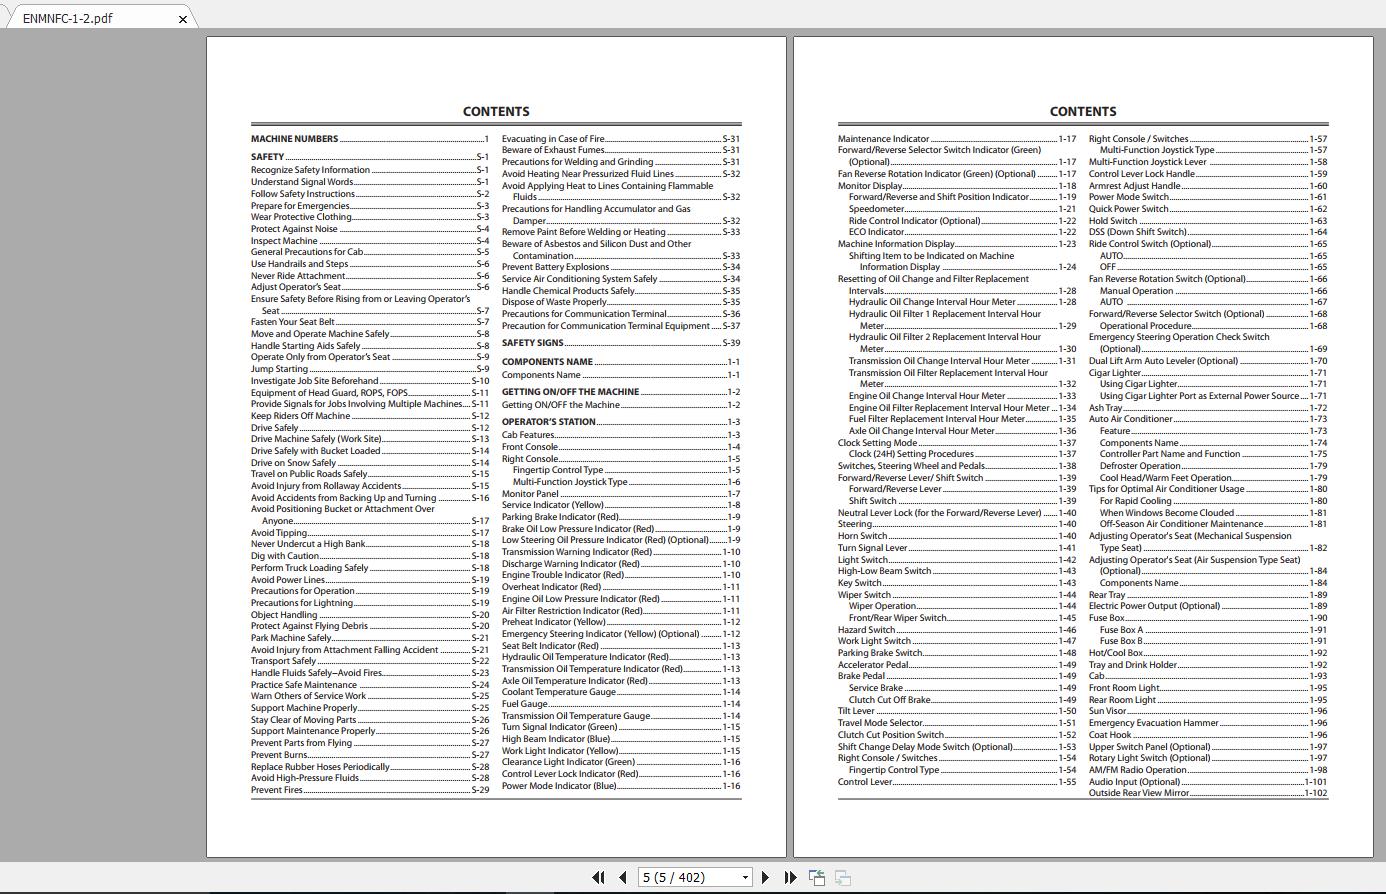
Task: Click the Power Mode Switch entry
Action: pyautogui.click(x=1208, y=197)
